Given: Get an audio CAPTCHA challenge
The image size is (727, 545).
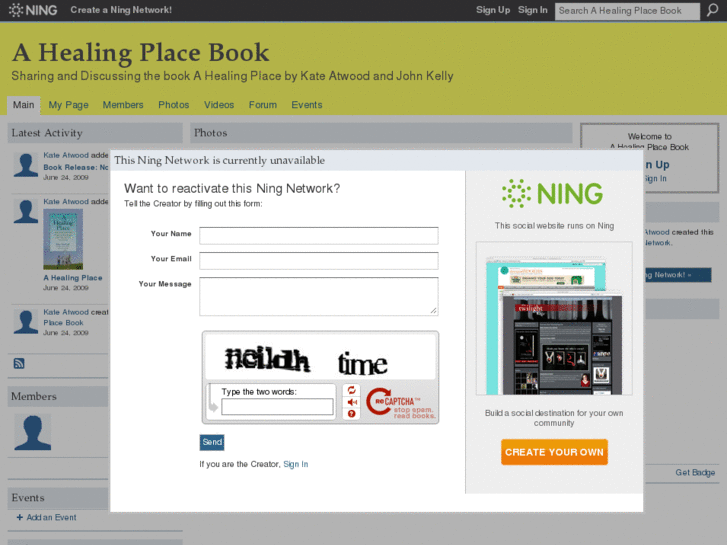Looking at the screenshot, I should click(x=351, y=402).
